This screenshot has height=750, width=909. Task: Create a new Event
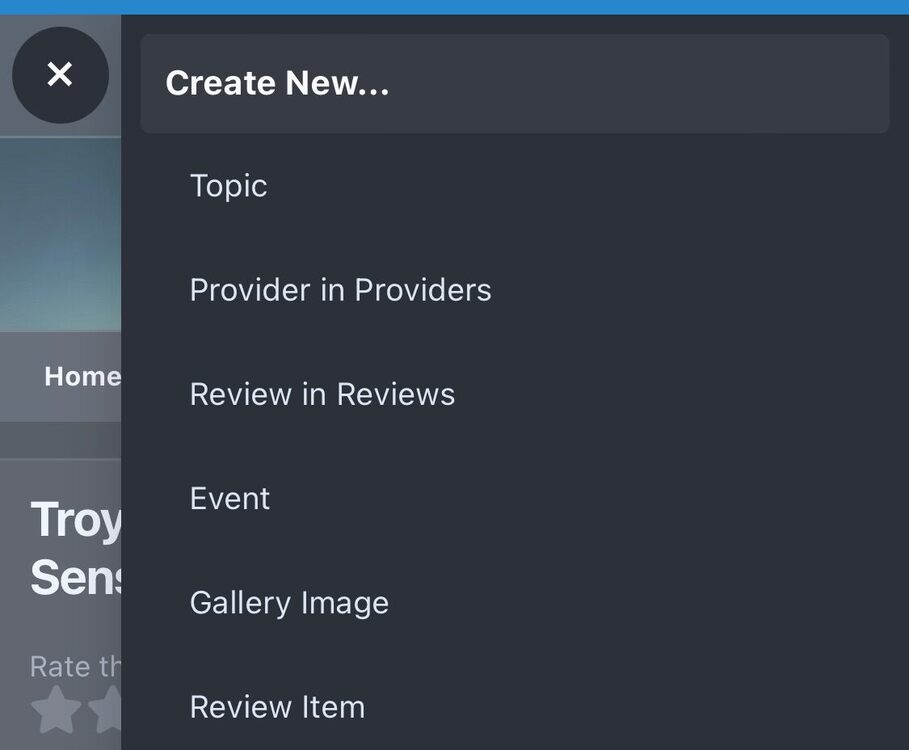point(230,498)
